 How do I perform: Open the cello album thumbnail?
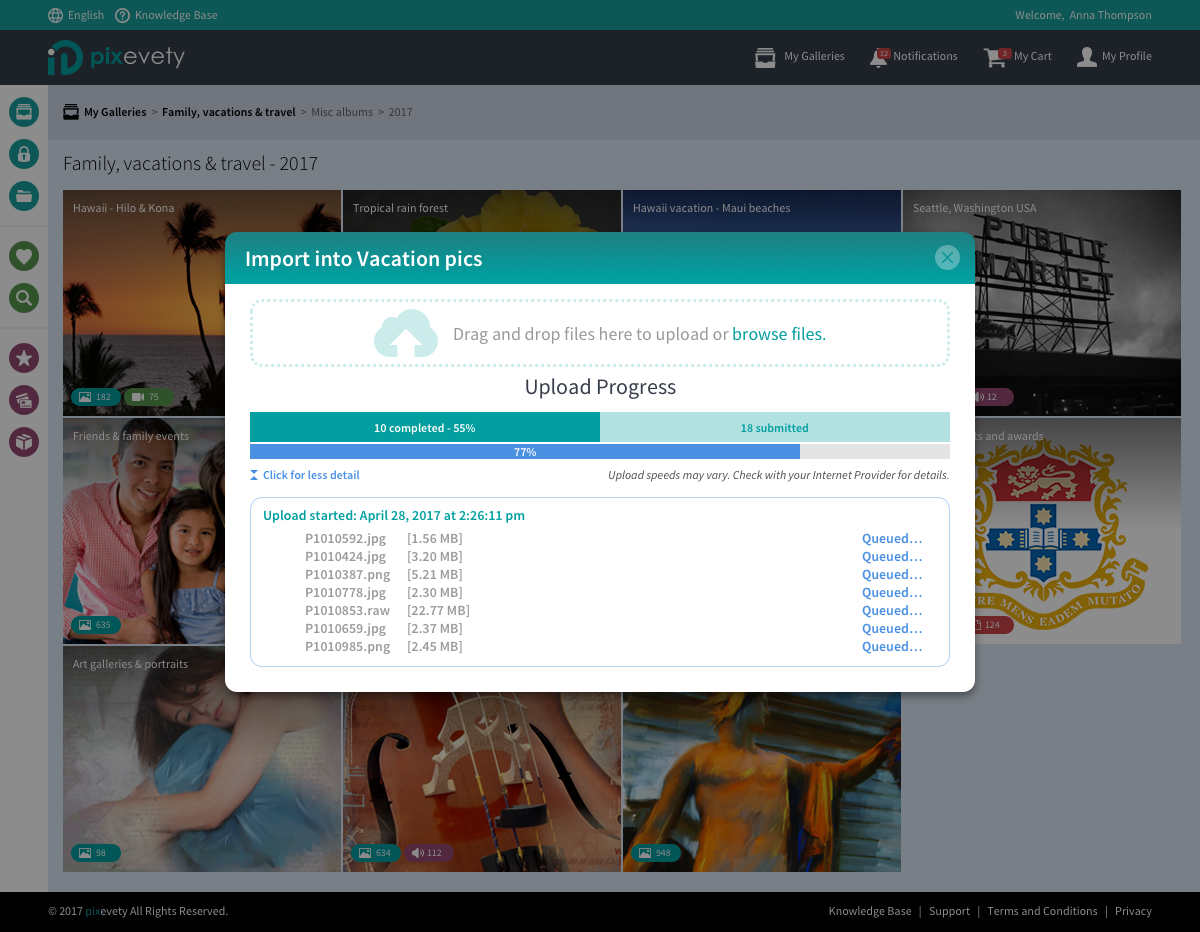[482, 782]
